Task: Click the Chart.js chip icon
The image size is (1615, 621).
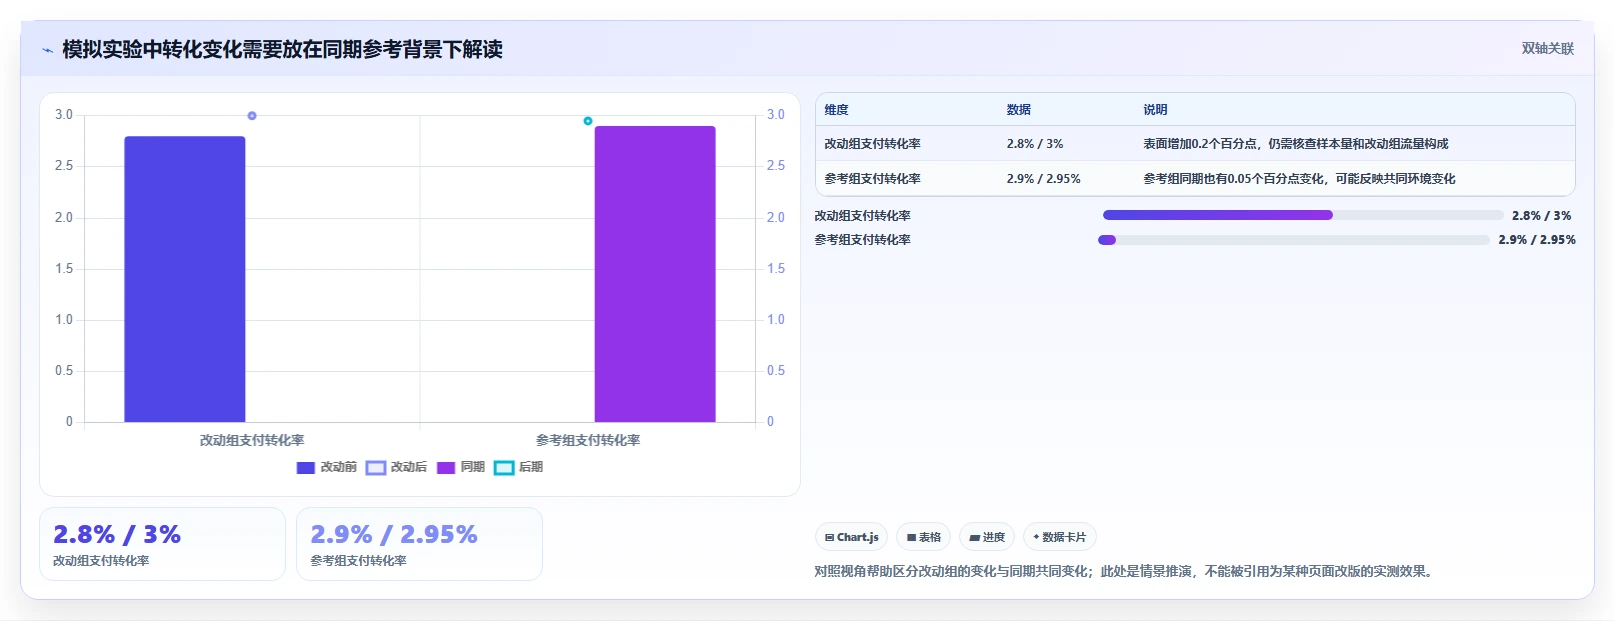Action: point(829,537)
